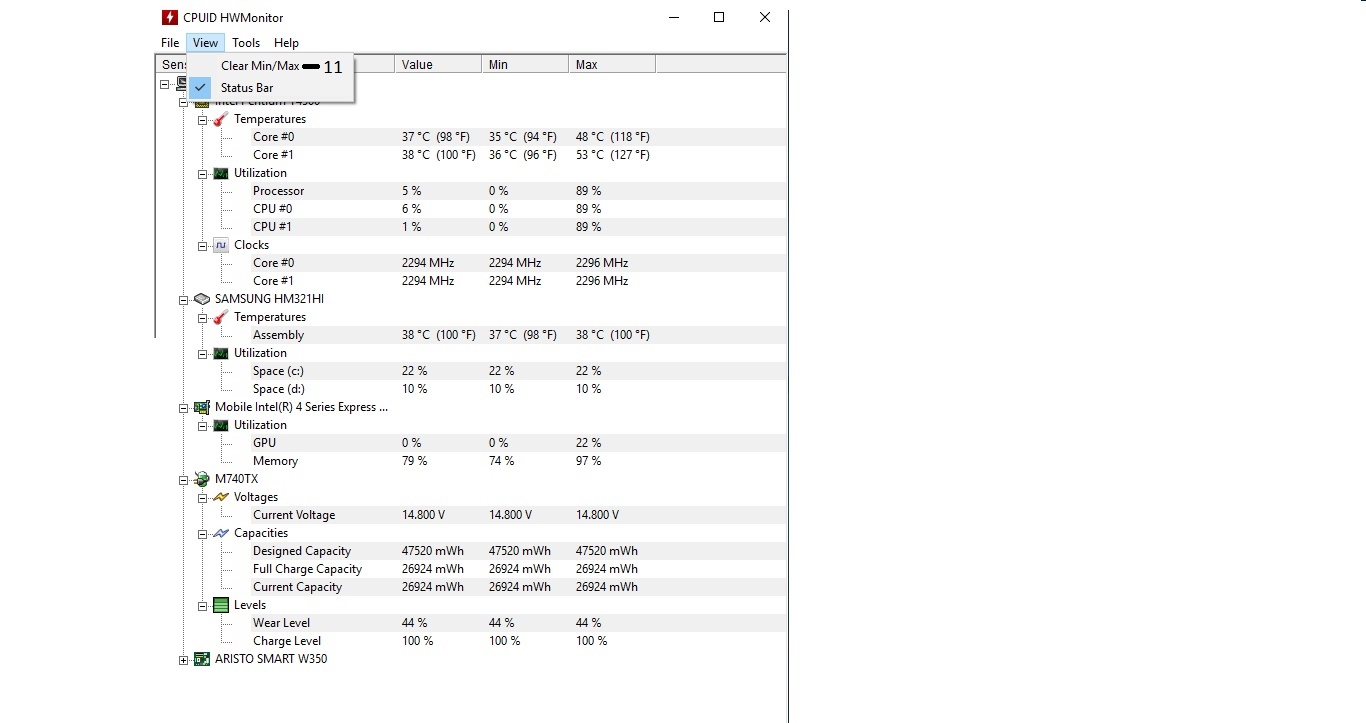
Task: Maximize the HWMonitor window
Action: point(718,17)
